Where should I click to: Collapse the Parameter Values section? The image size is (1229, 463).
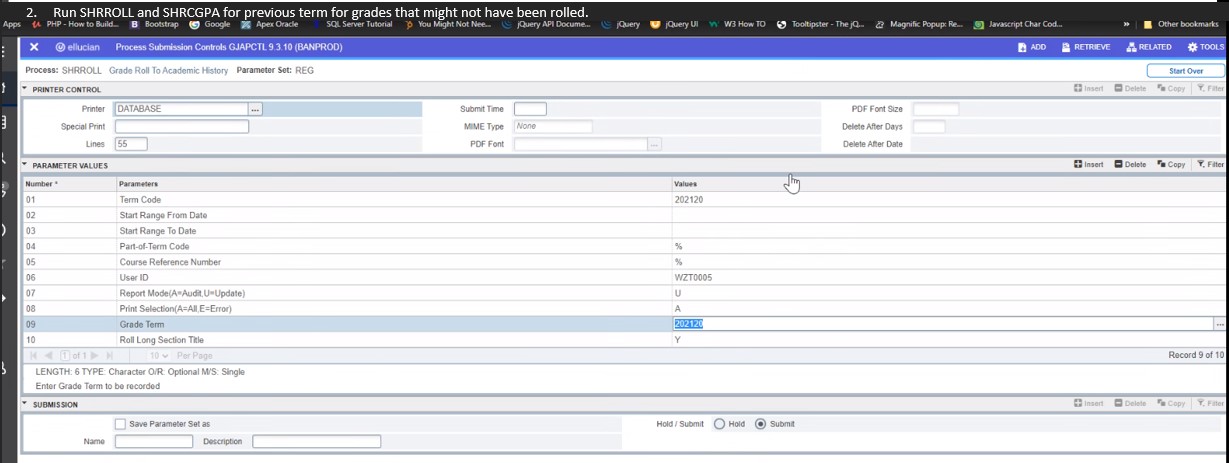pos(25,165)
